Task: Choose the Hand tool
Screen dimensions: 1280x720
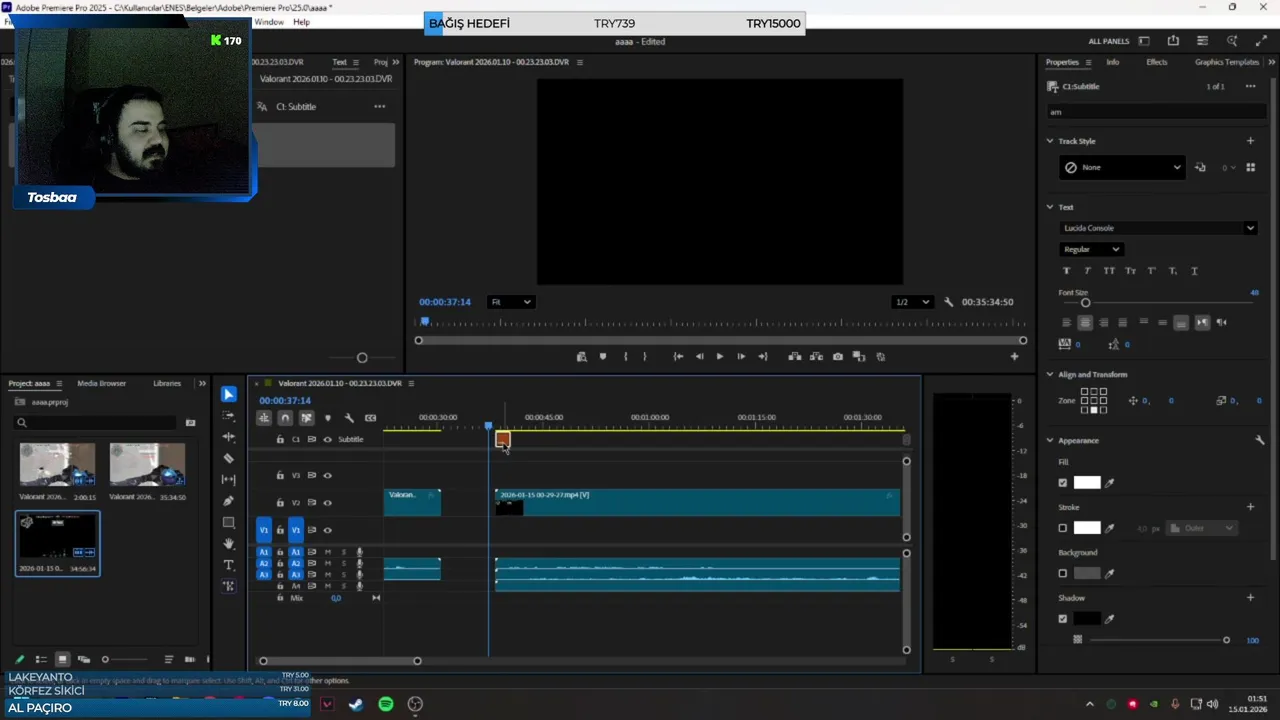Action: [229, 543]
